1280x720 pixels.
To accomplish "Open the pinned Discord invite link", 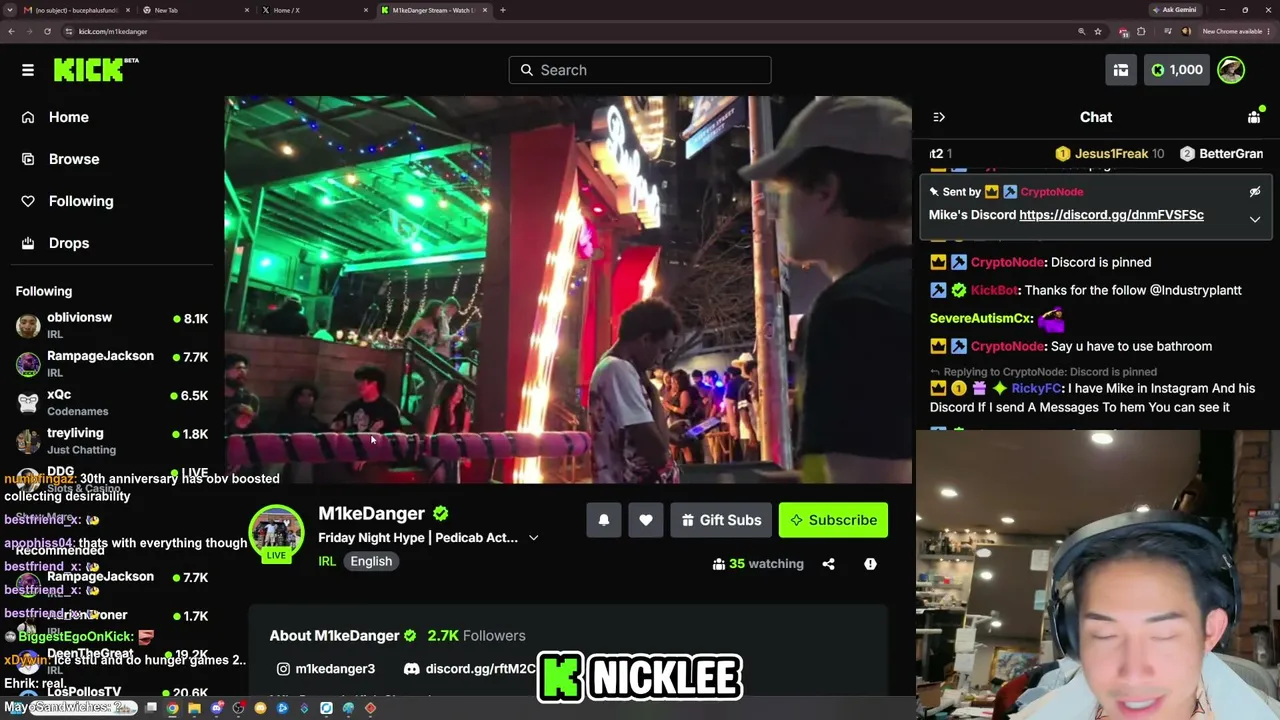I will (1111, 215).
